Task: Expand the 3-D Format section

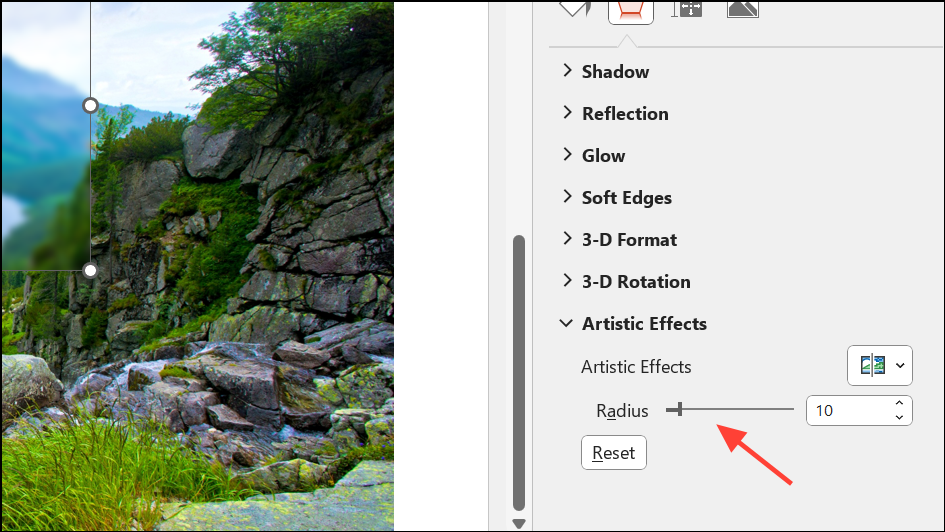Action: pyautogui.click(x=620, y=240)
